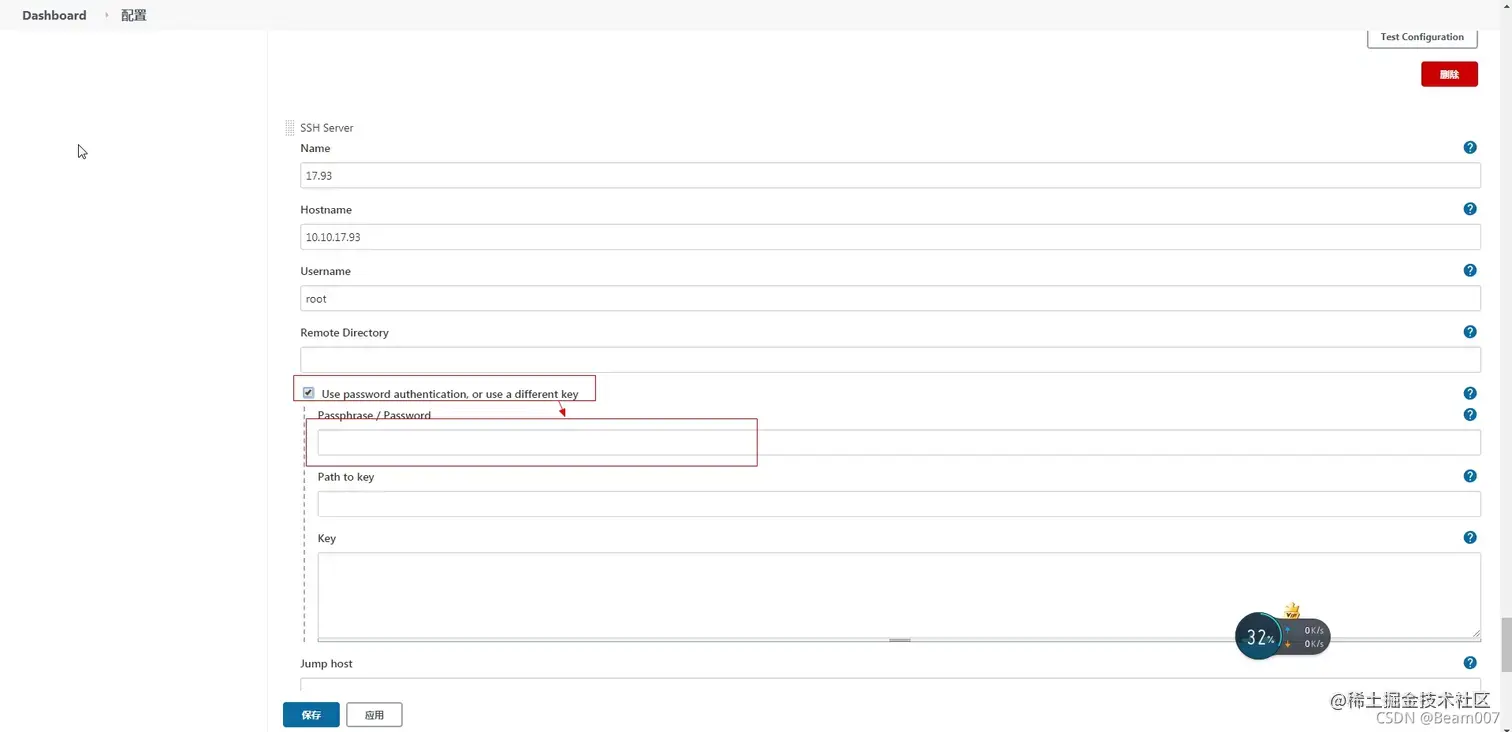Click the 32% network monitor widget

coord(1283,636)
